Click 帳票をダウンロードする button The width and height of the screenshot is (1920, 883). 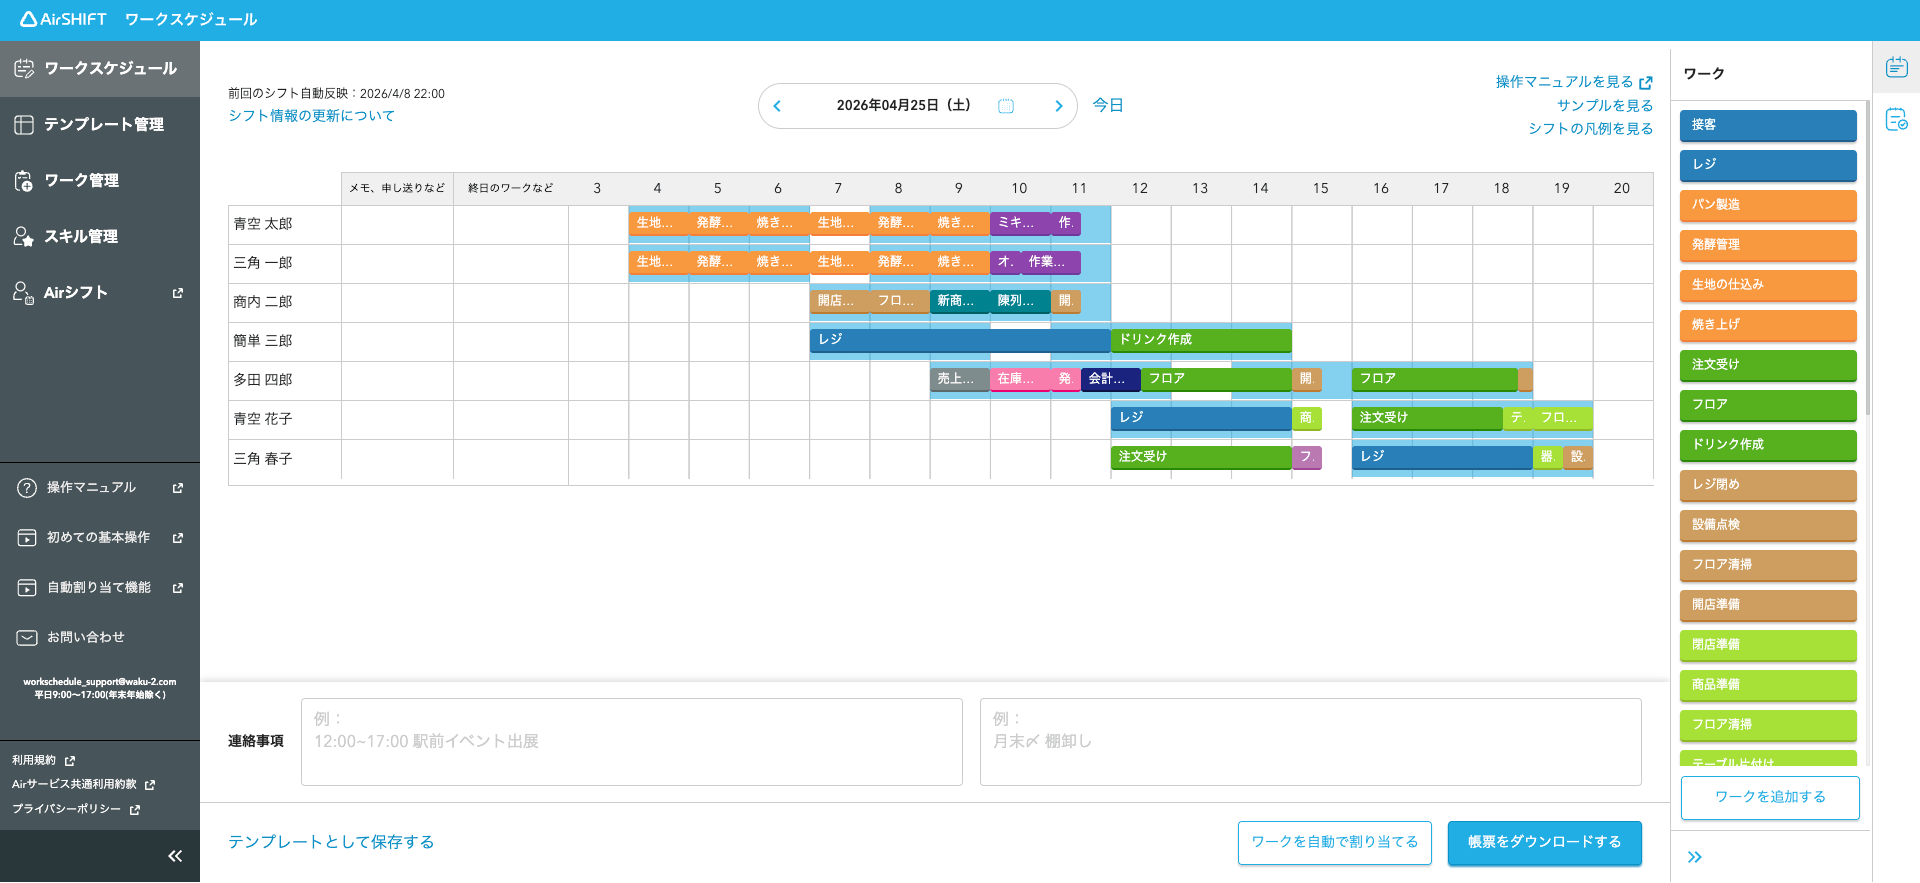coord(1545,842)
